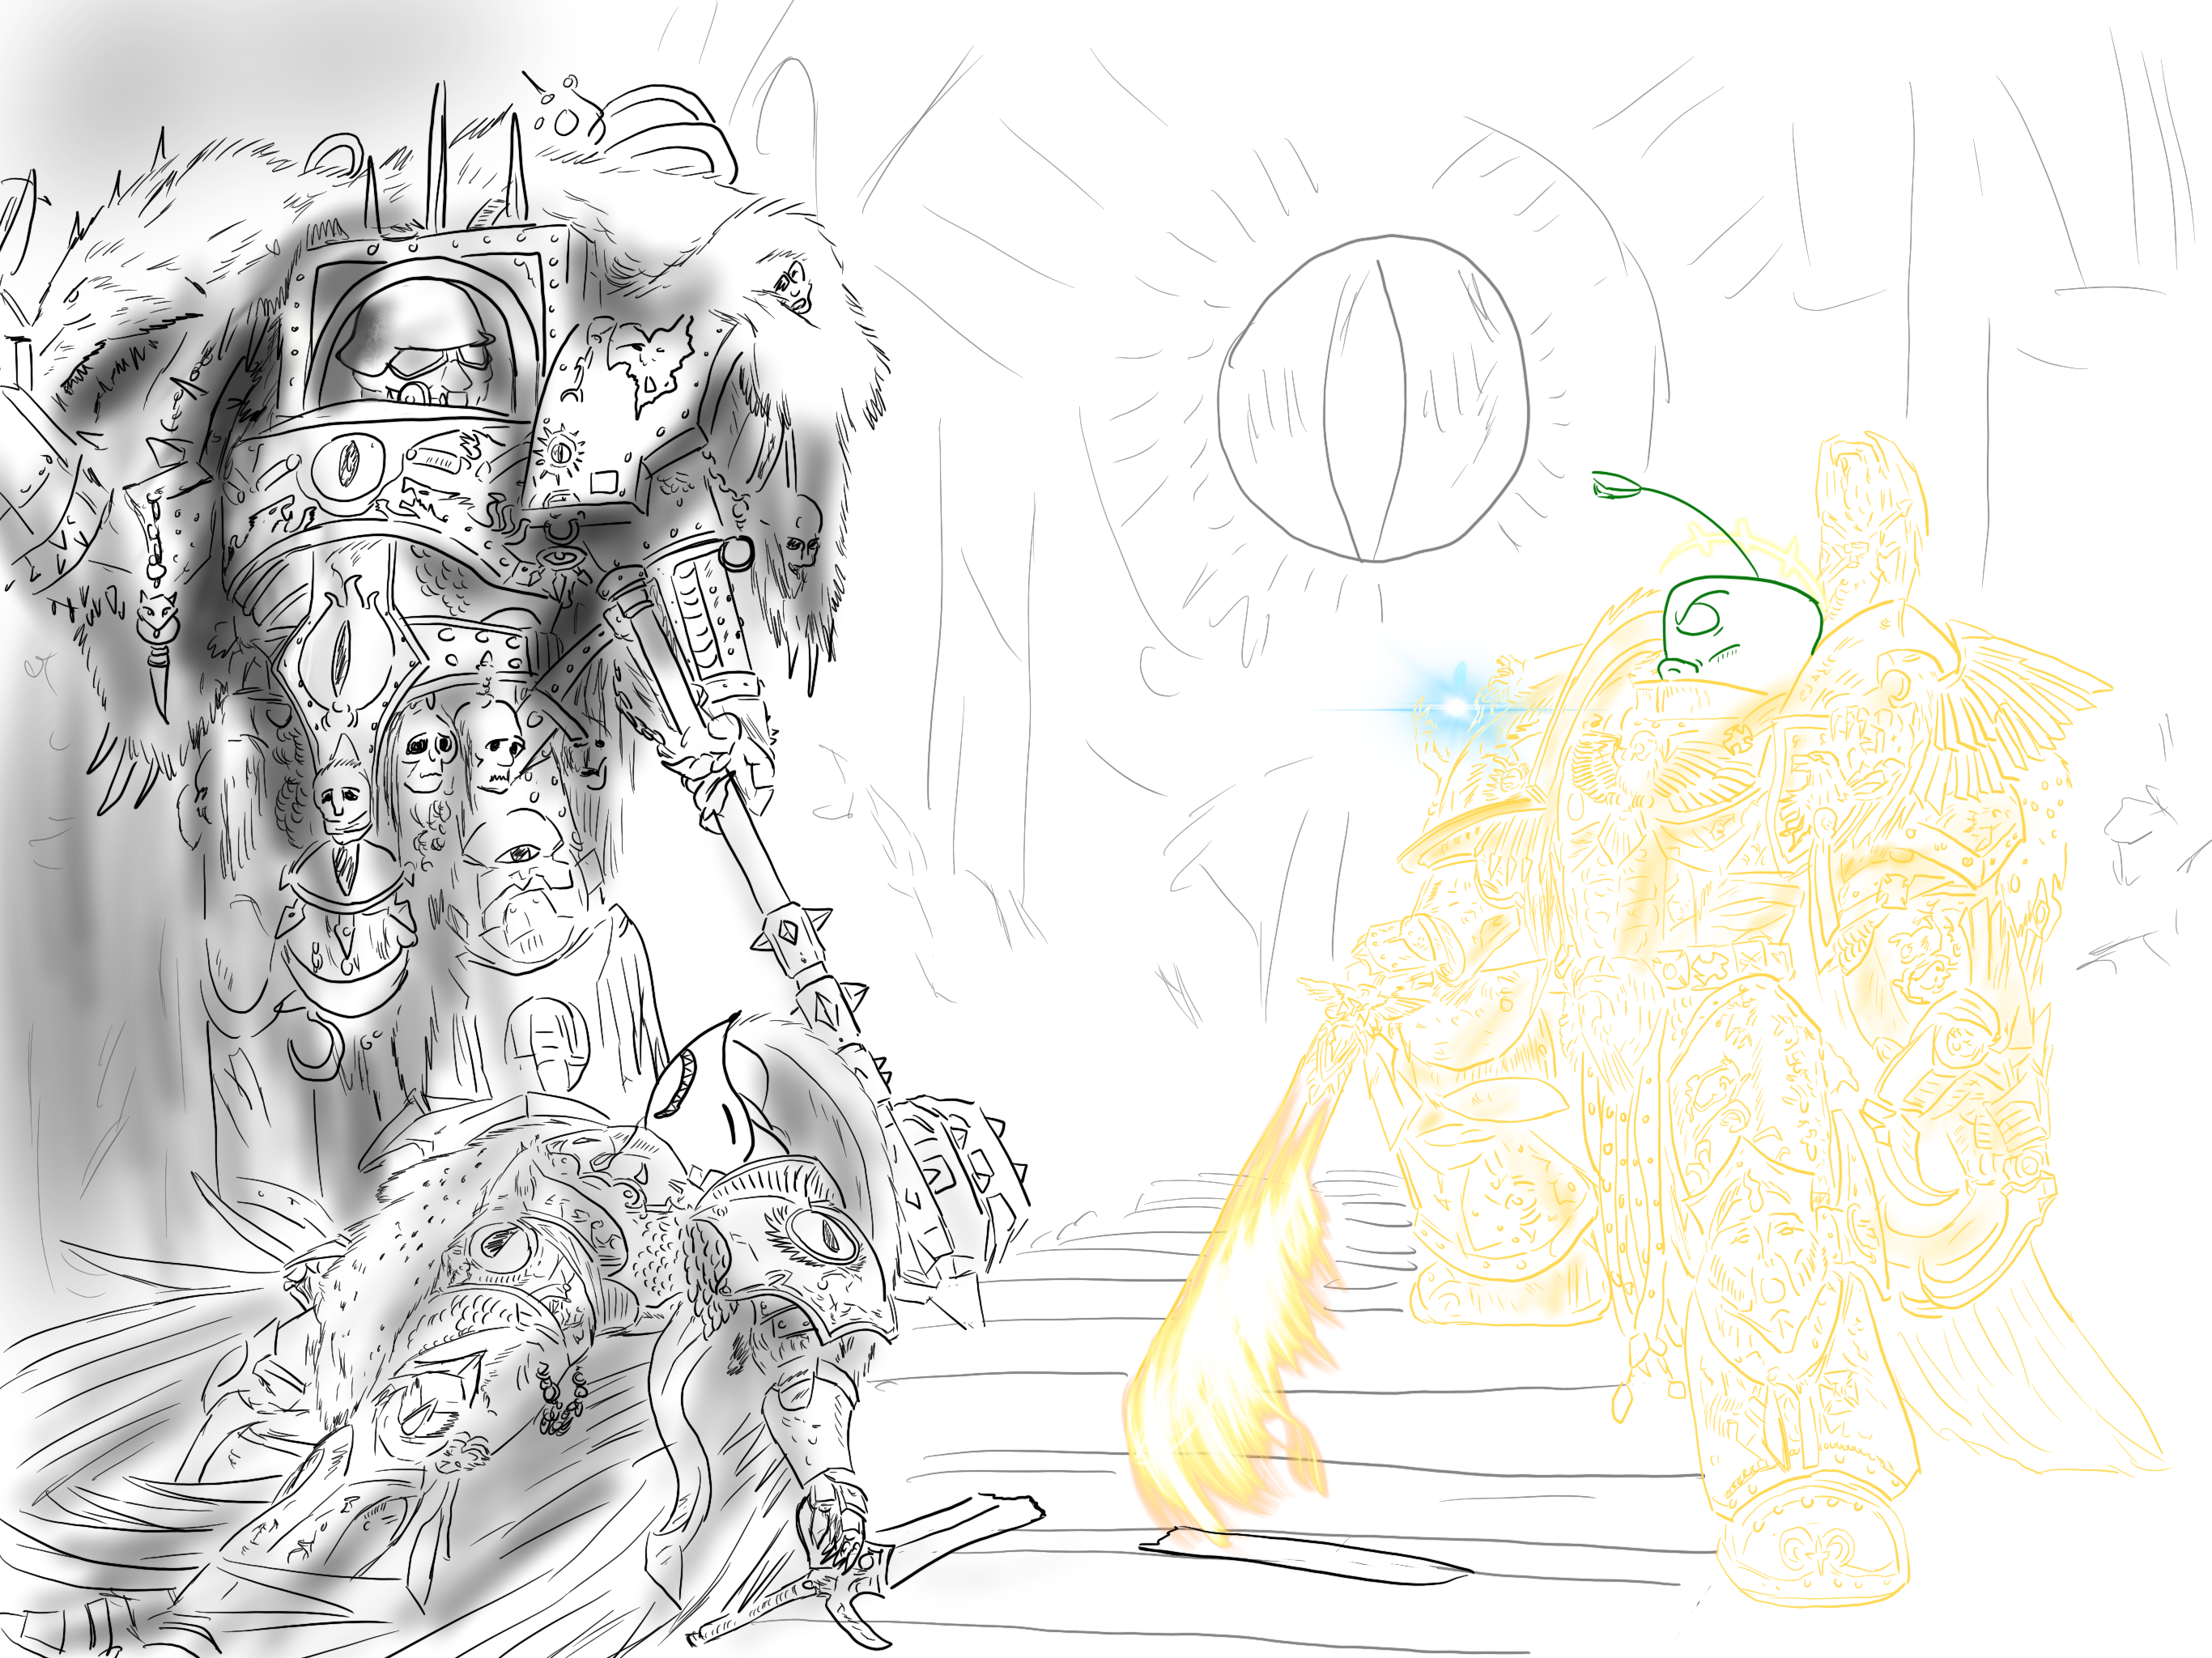This screenshot has height=1658, width=2212.
Task: Click the green leaf tip of sprout
Action: [1615, 486]
